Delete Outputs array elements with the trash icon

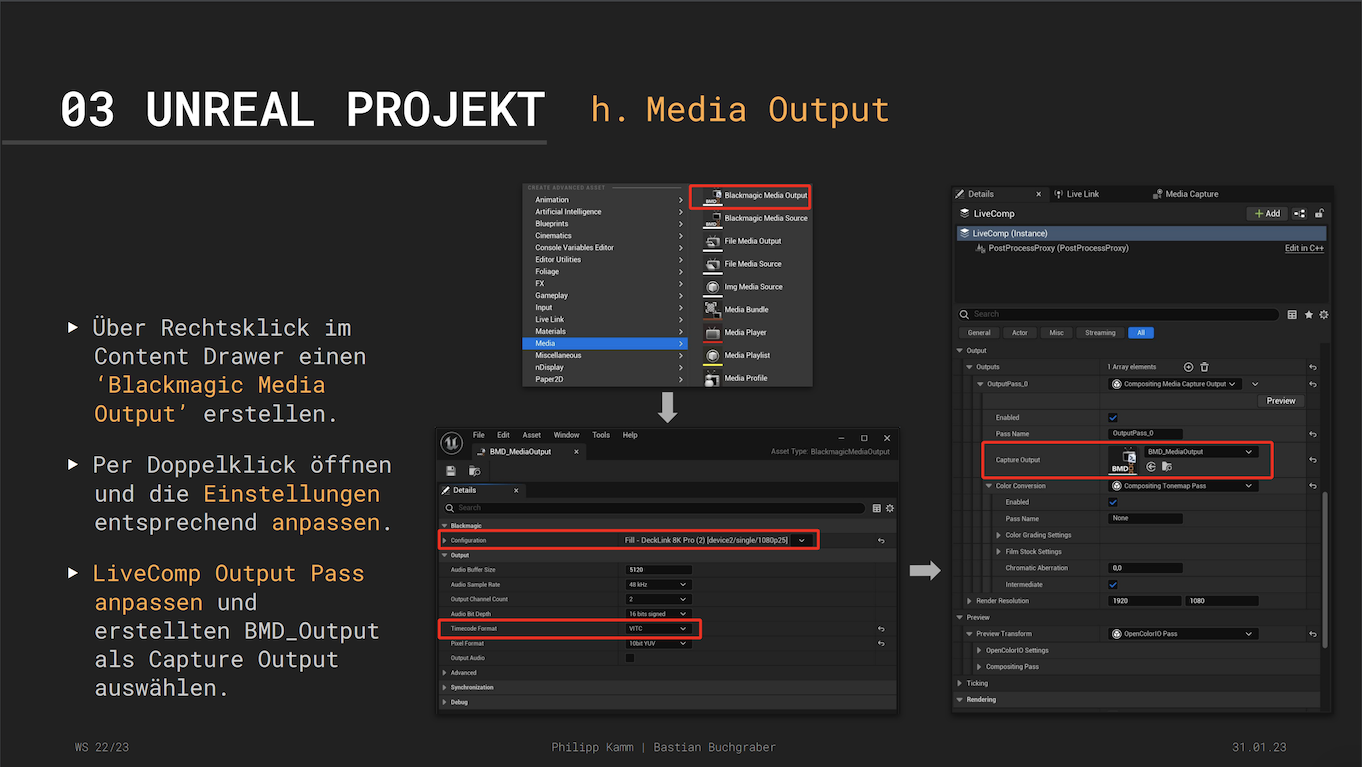pos(1204,367)
